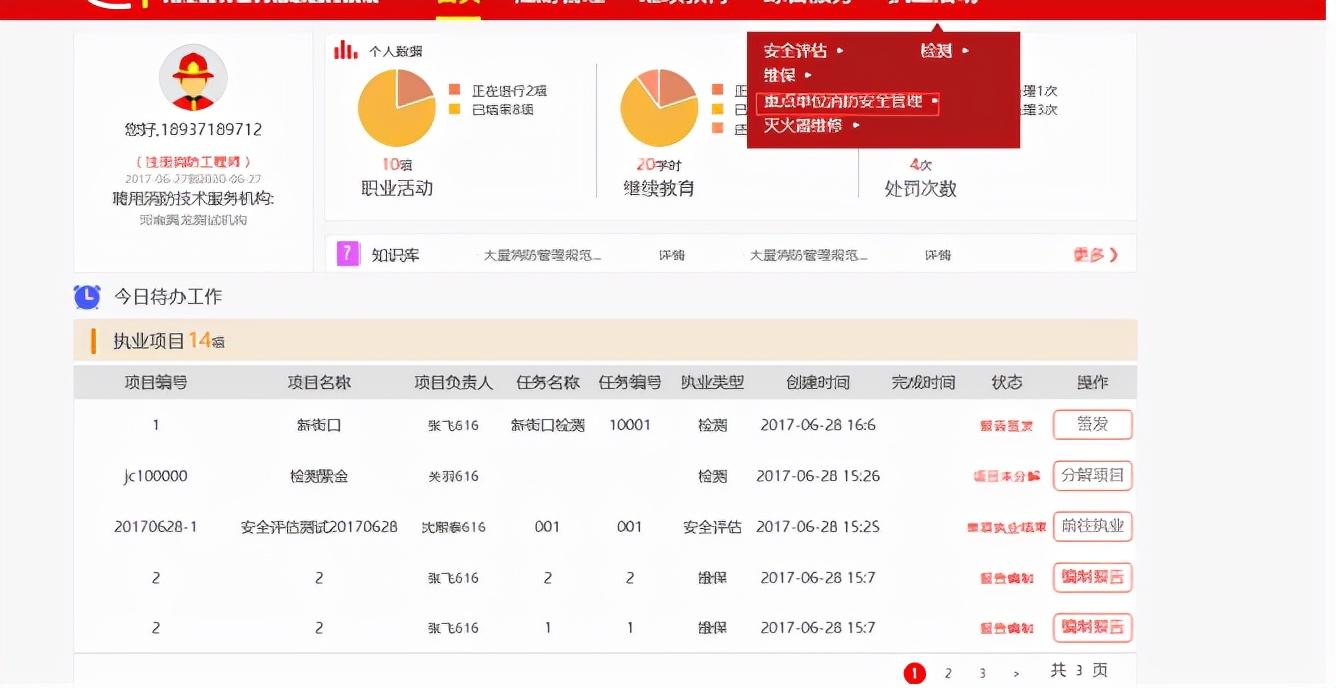Expand the arrow next to 安全评估
The width and height of the screenshot is (1336, 688).
coord(840,50)
